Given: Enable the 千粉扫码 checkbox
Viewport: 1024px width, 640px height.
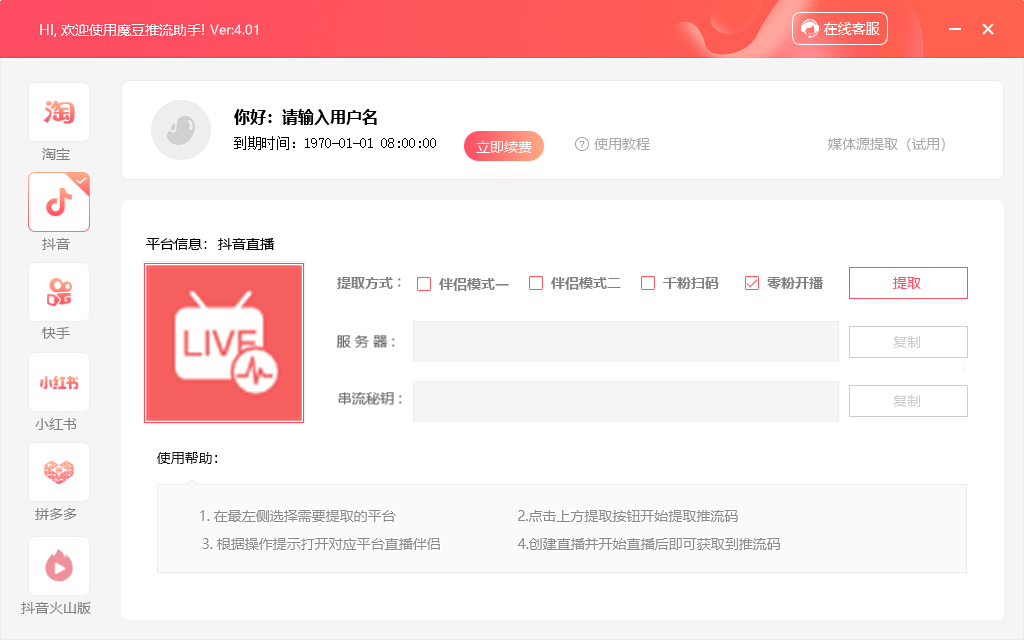Looking at the screenshot, I should coord(645,283).
